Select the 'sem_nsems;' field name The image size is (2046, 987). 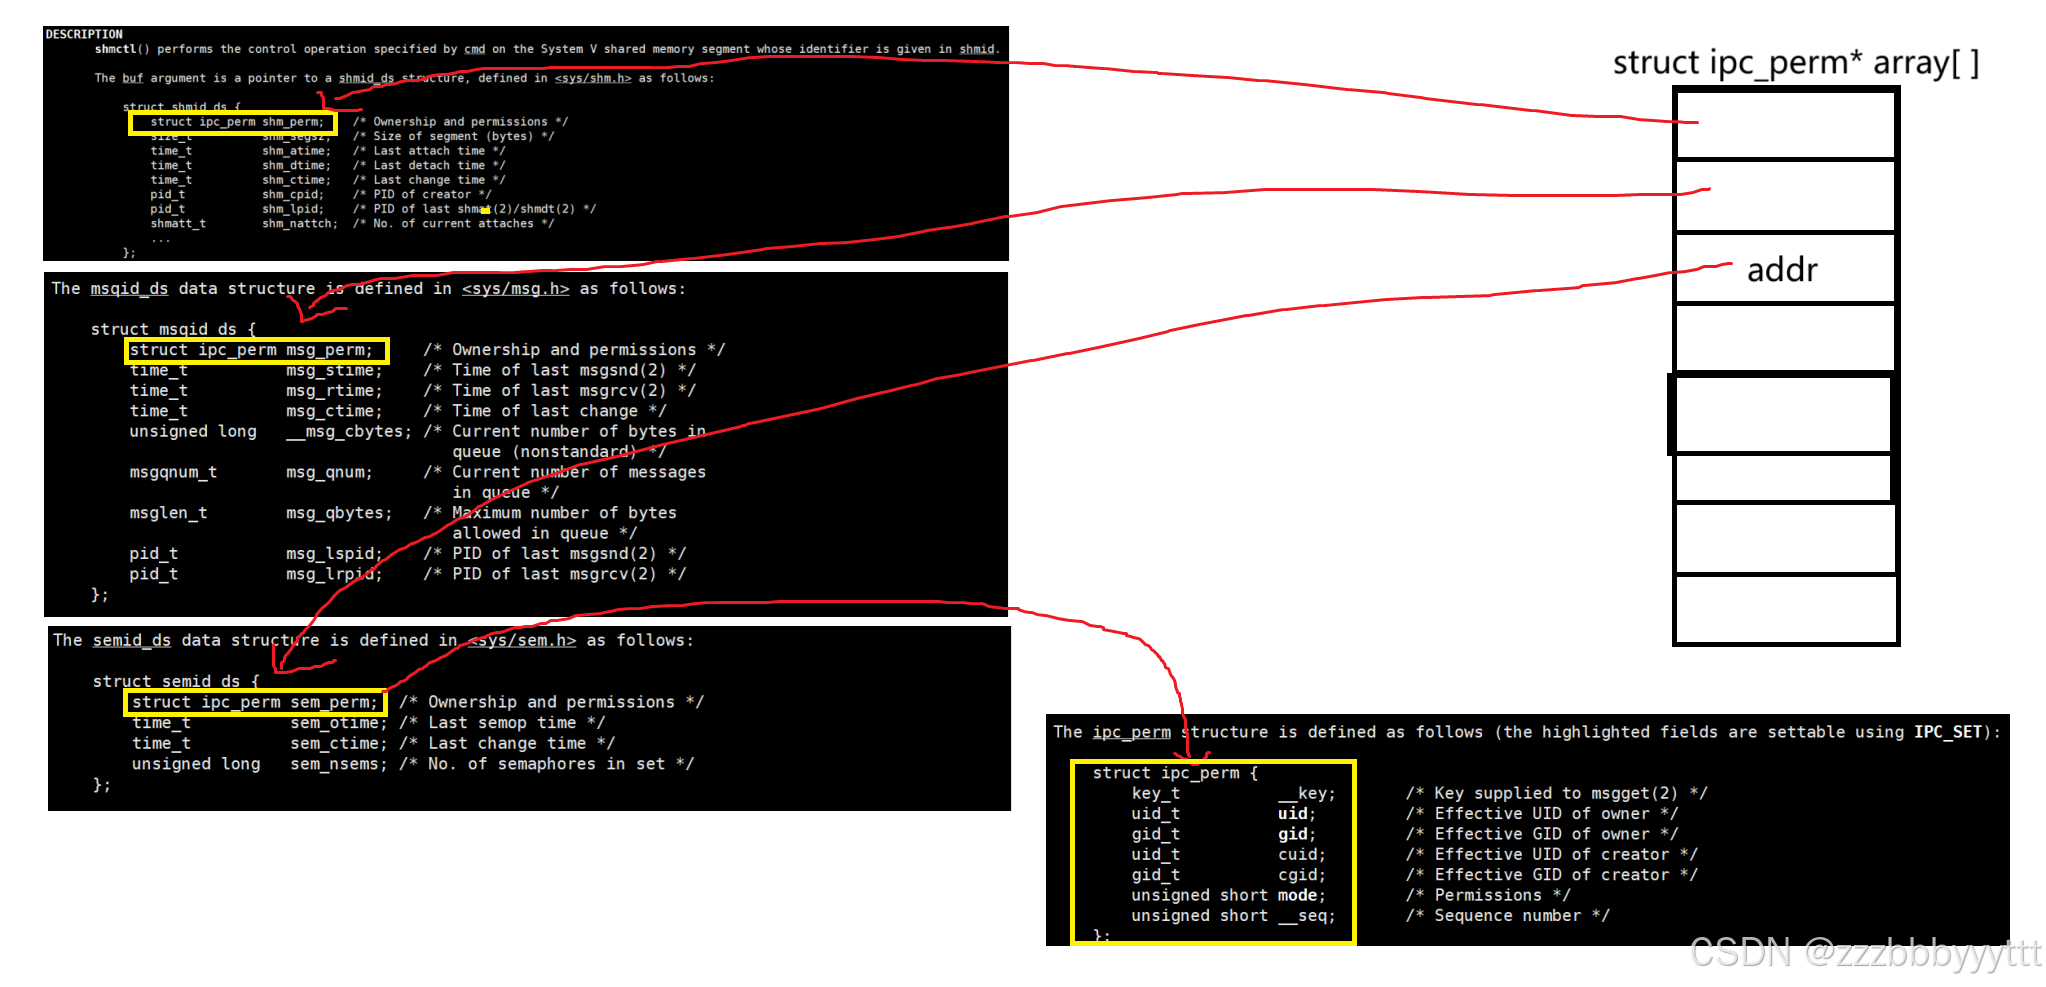pyautogui.click(x=338, y=764)
